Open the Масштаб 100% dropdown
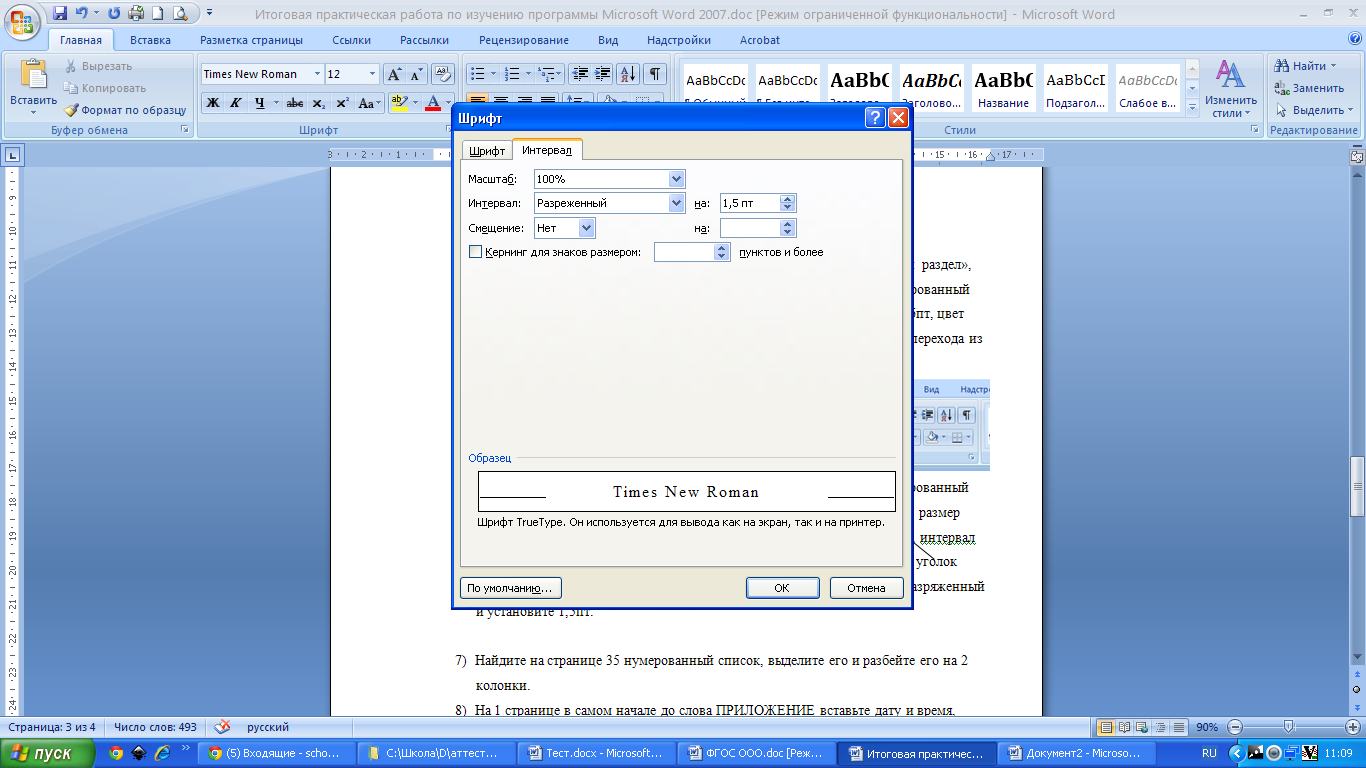Screen dimensions: 1366x768 pyautogui.click(x=677, y=178)
